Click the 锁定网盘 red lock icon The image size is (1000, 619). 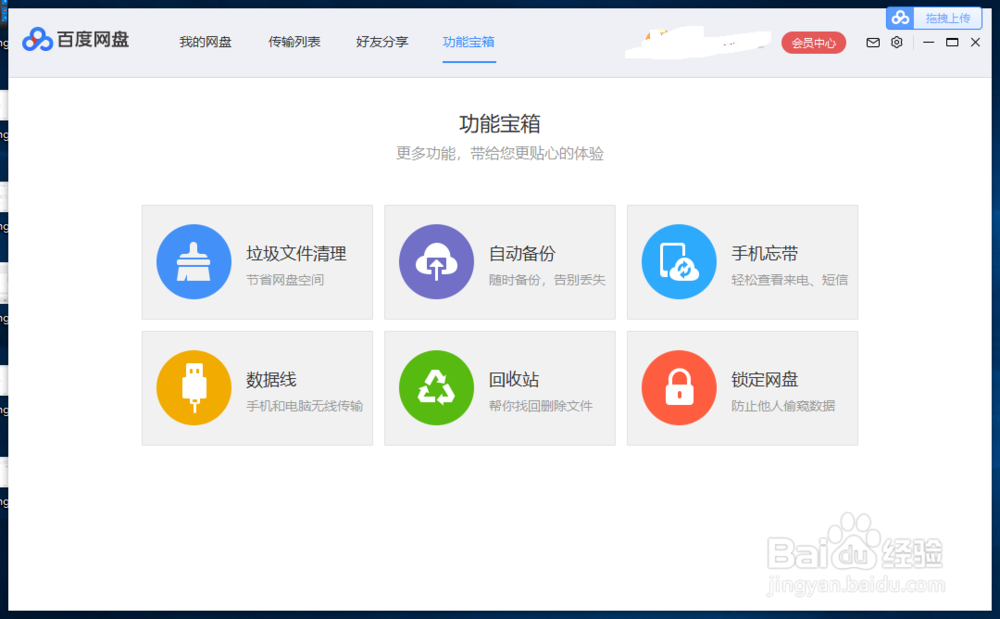pyautogui.click(x=679, y=387)
